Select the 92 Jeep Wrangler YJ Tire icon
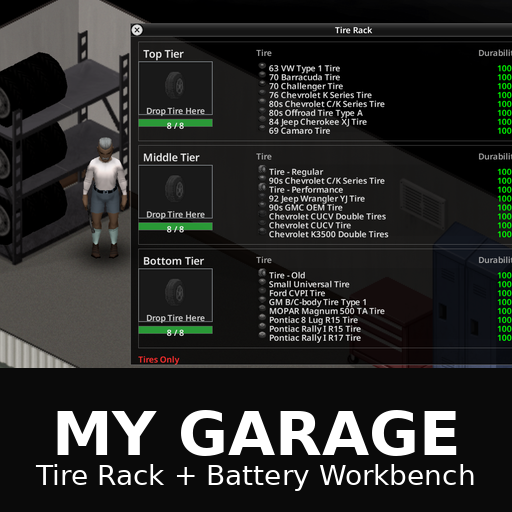The height and width of the screenshot is (512, 512). (262, 196)
